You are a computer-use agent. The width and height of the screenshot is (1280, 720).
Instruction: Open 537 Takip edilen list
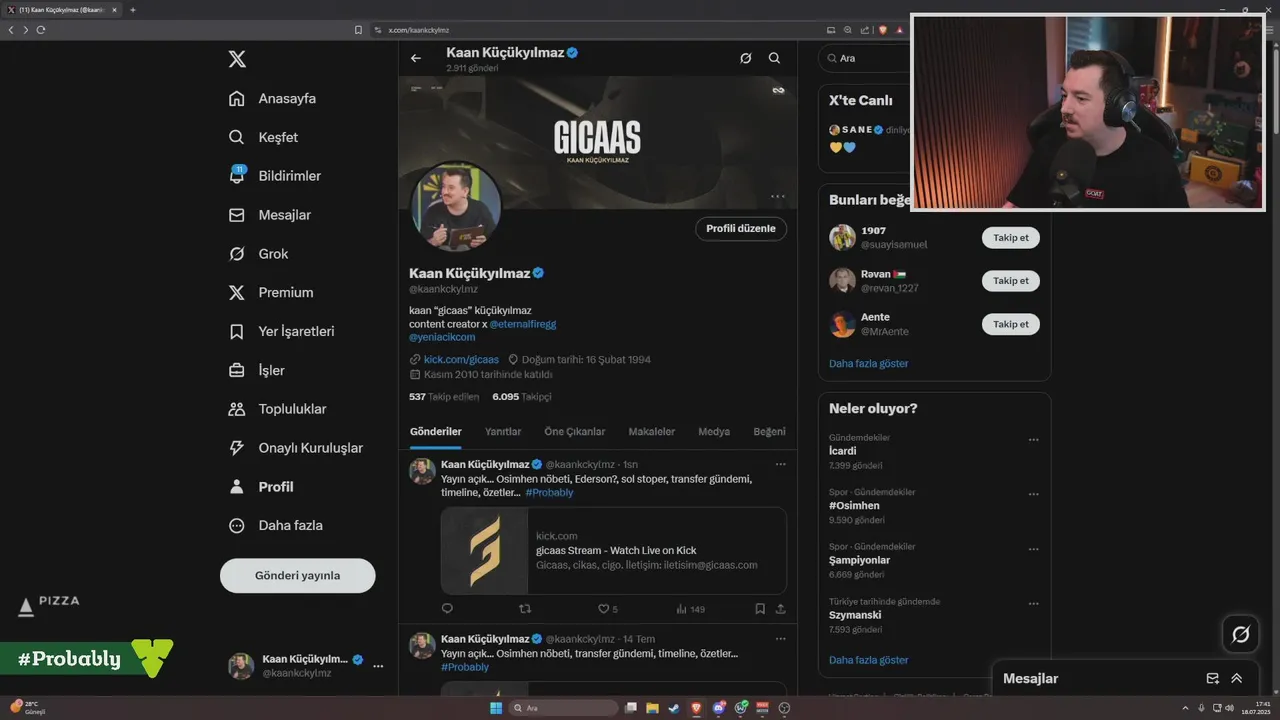pyautogui.click(x=444, y=396)
